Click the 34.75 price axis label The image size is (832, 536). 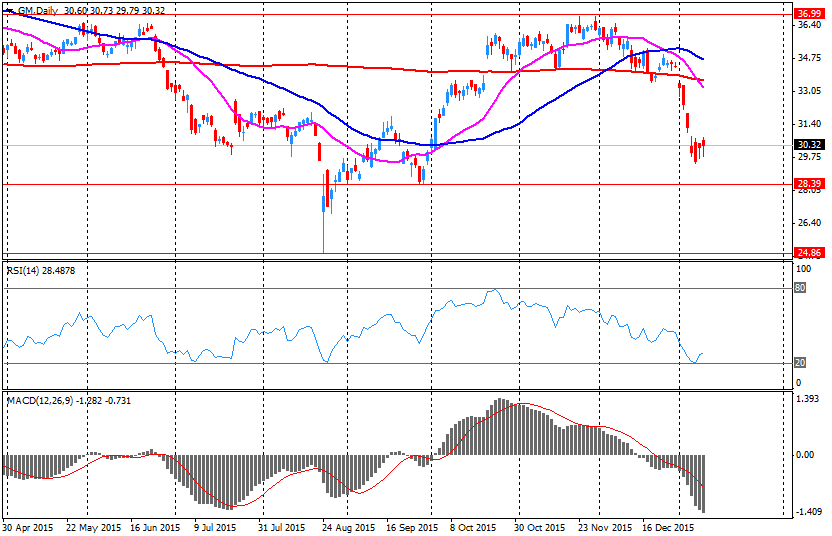pyautogui.click(x=809, y=58)
